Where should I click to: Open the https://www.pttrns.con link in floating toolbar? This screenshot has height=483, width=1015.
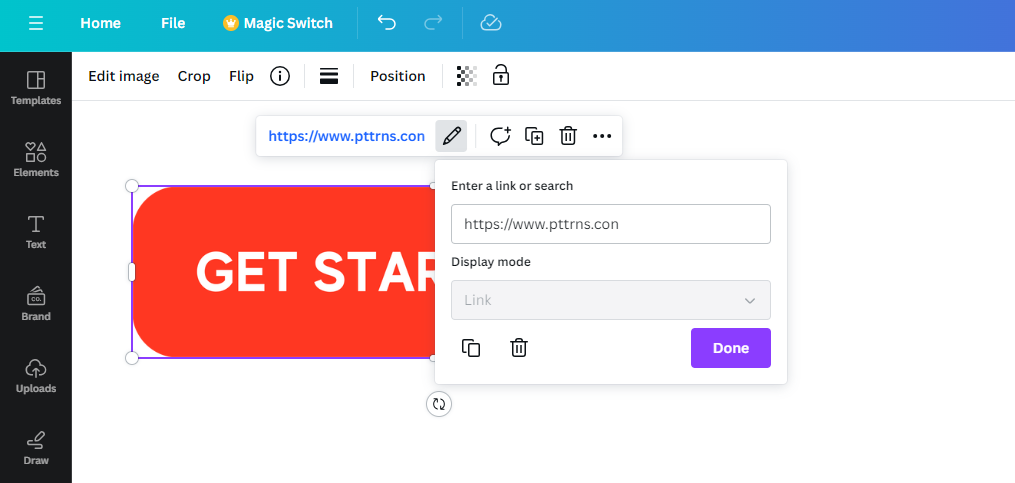tap(346, 136)
